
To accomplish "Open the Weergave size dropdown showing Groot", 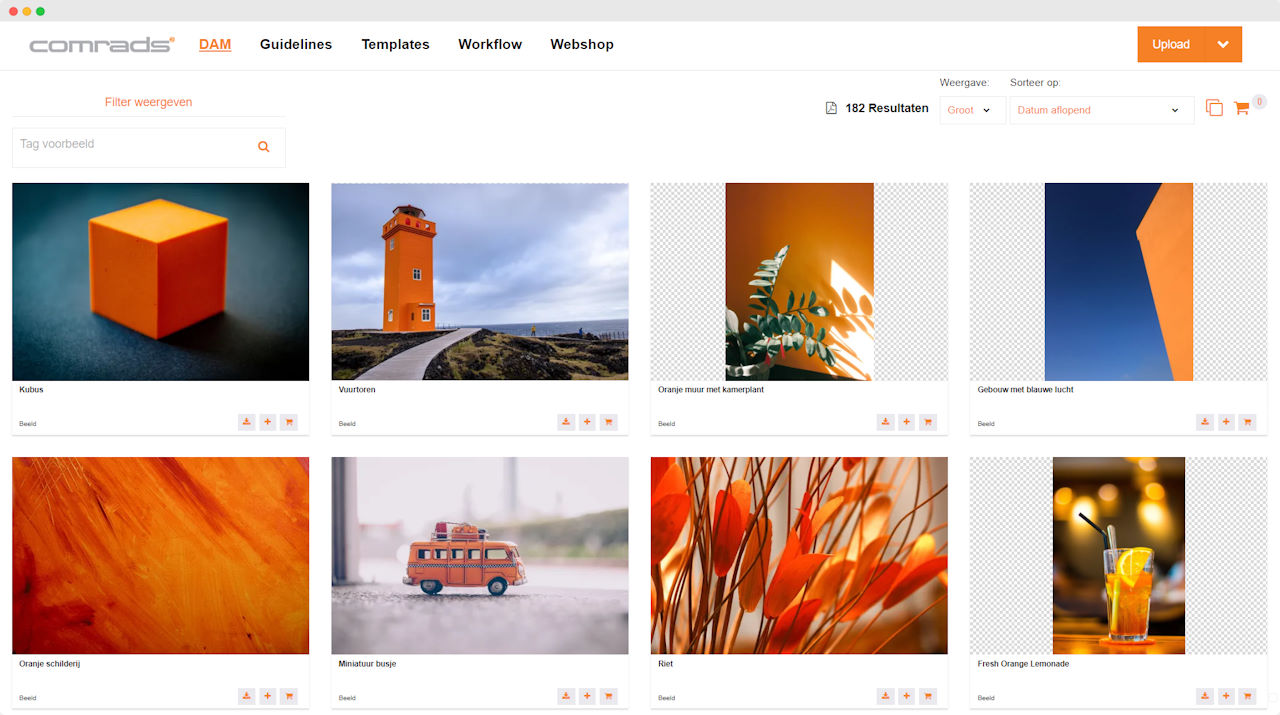I will (x=971, y=110).
